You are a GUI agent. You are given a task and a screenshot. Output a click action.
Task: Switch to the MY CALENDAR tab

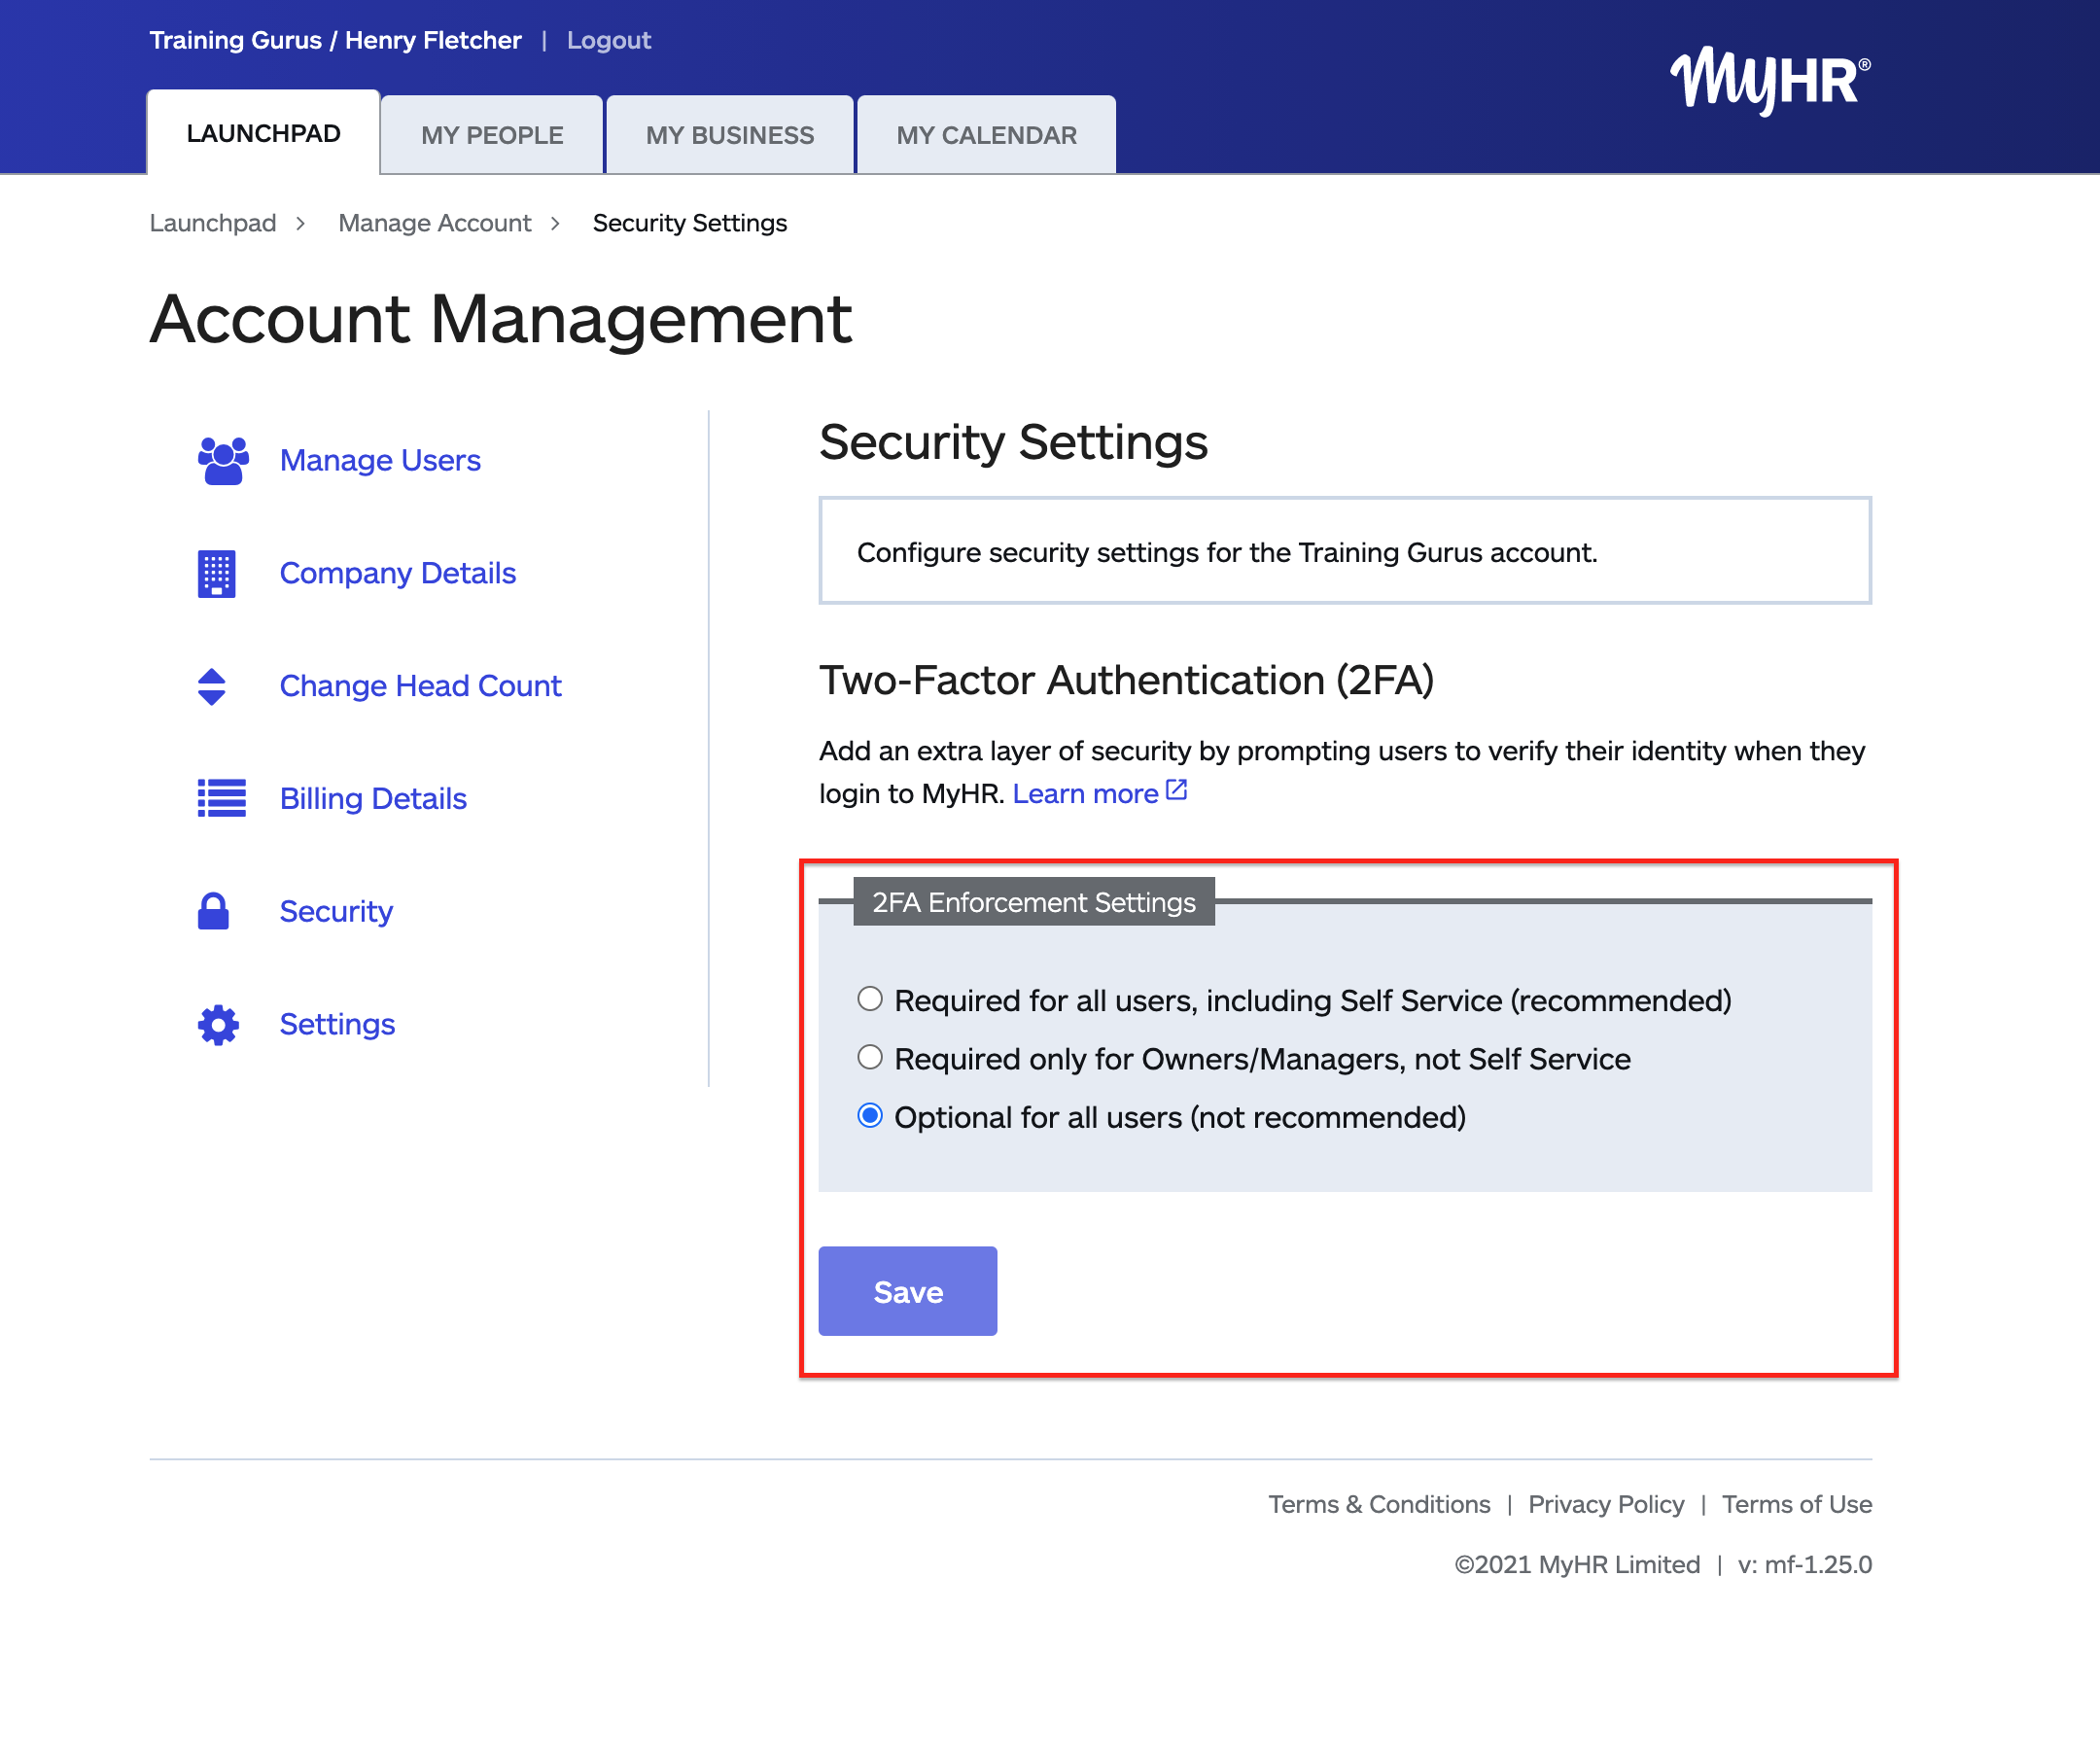click(x=986, y=134)
